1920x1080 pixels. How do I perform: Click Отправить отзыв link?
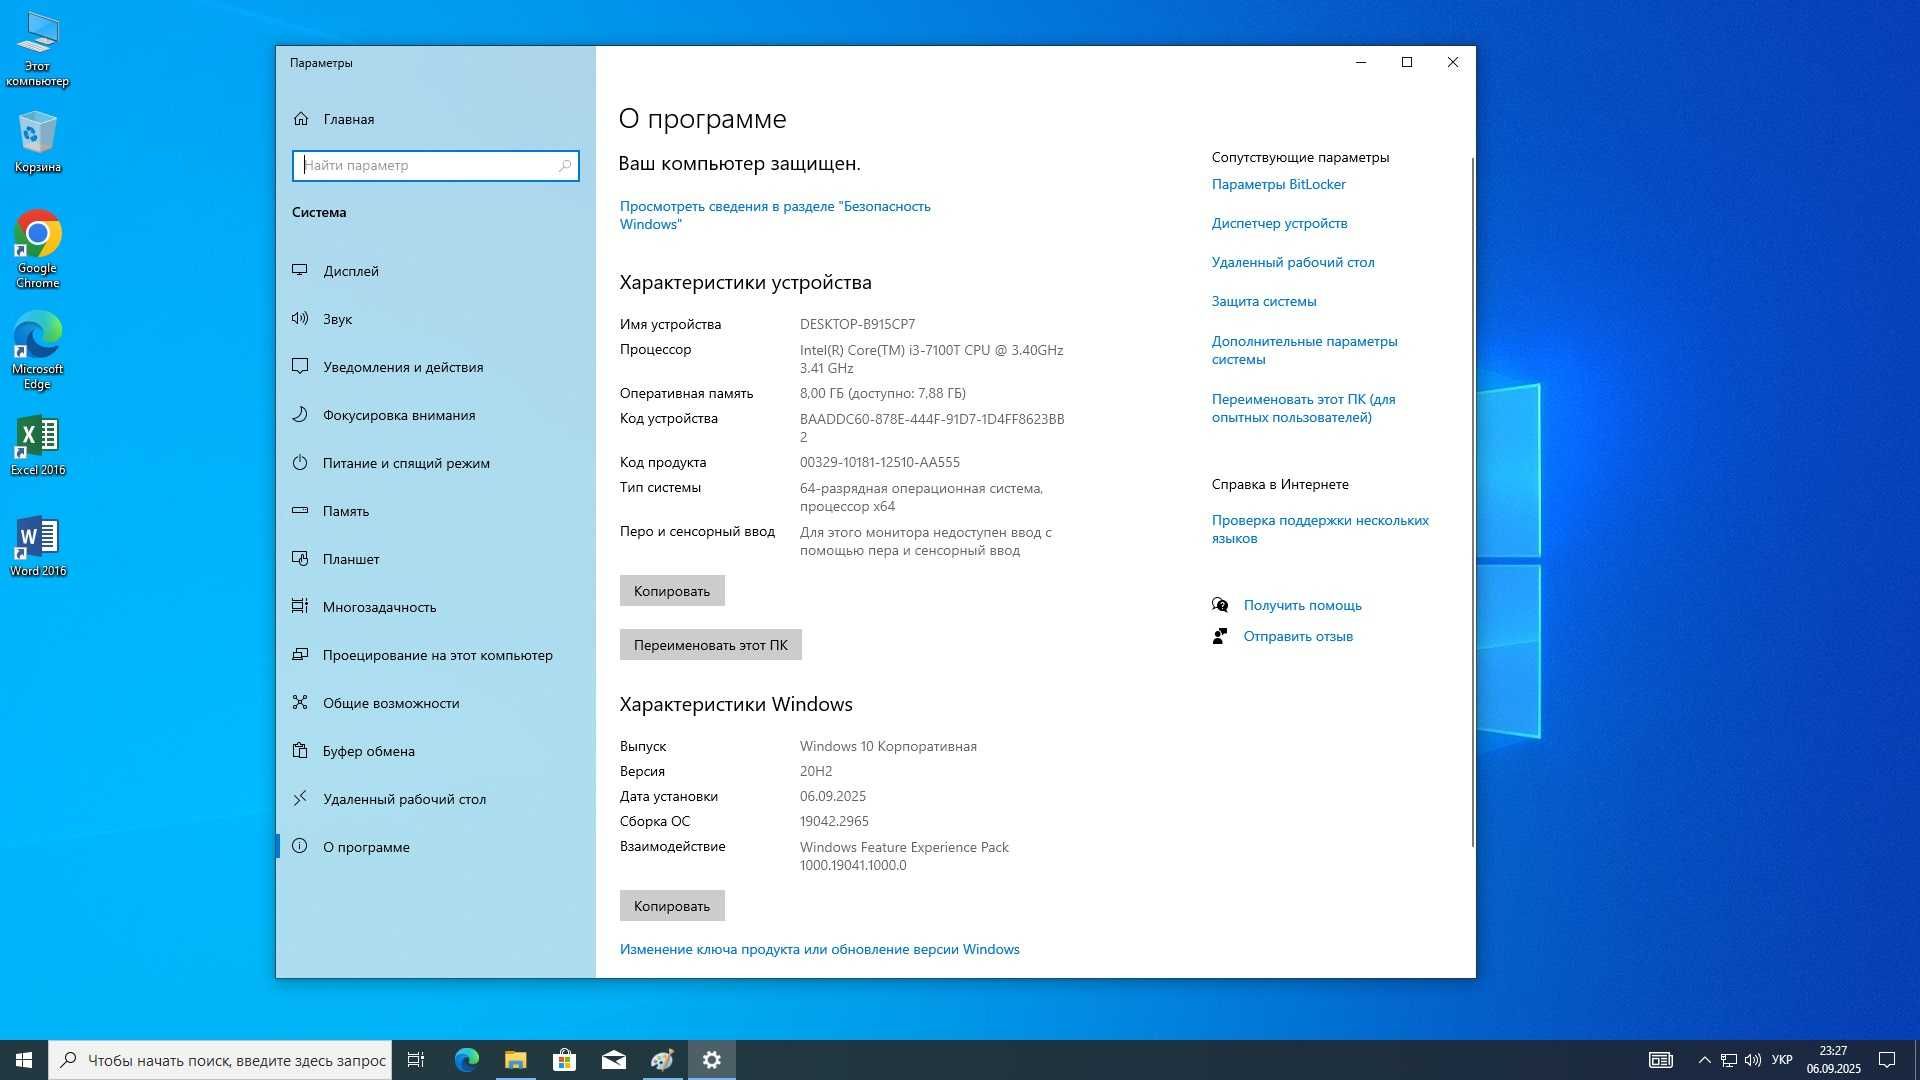coord(1298,636)
